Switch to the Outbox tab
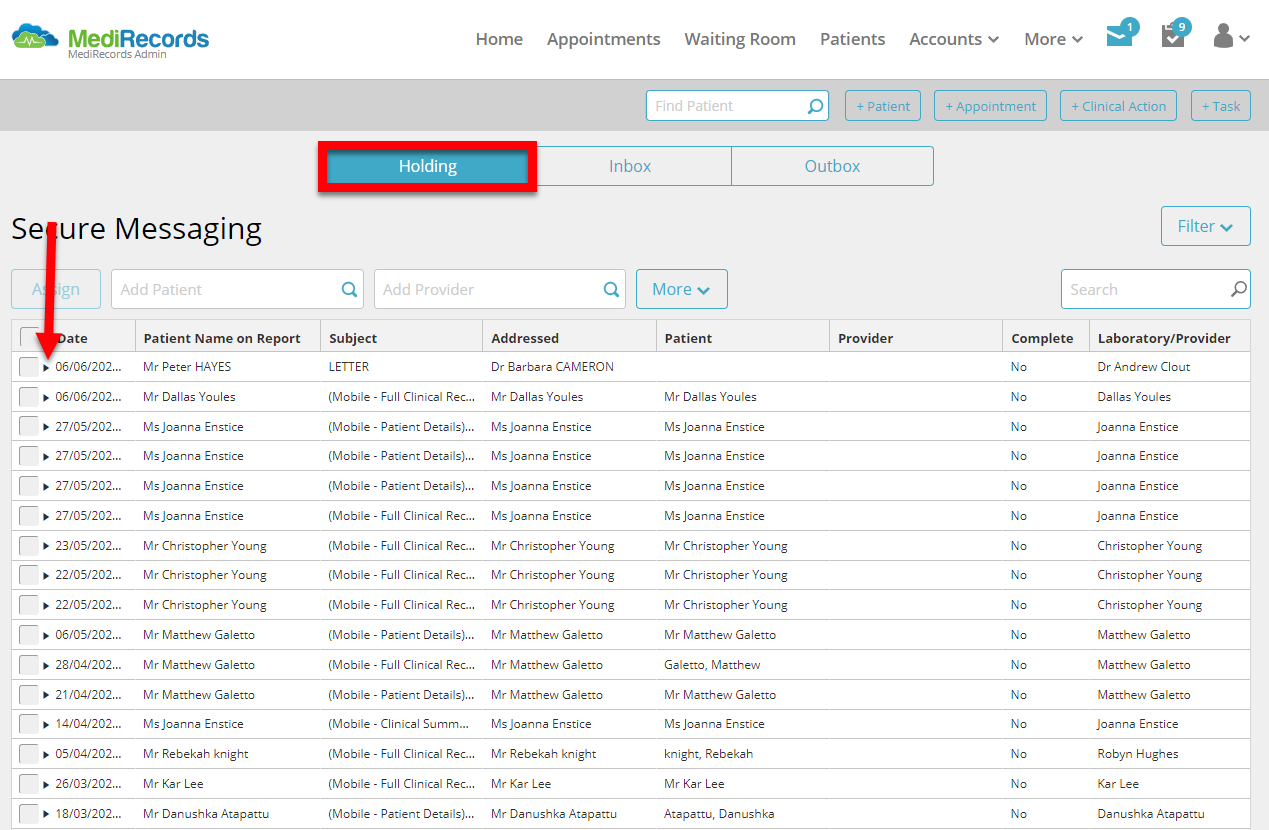This screenshot has width=1269, height=830. tap(832, 166)
